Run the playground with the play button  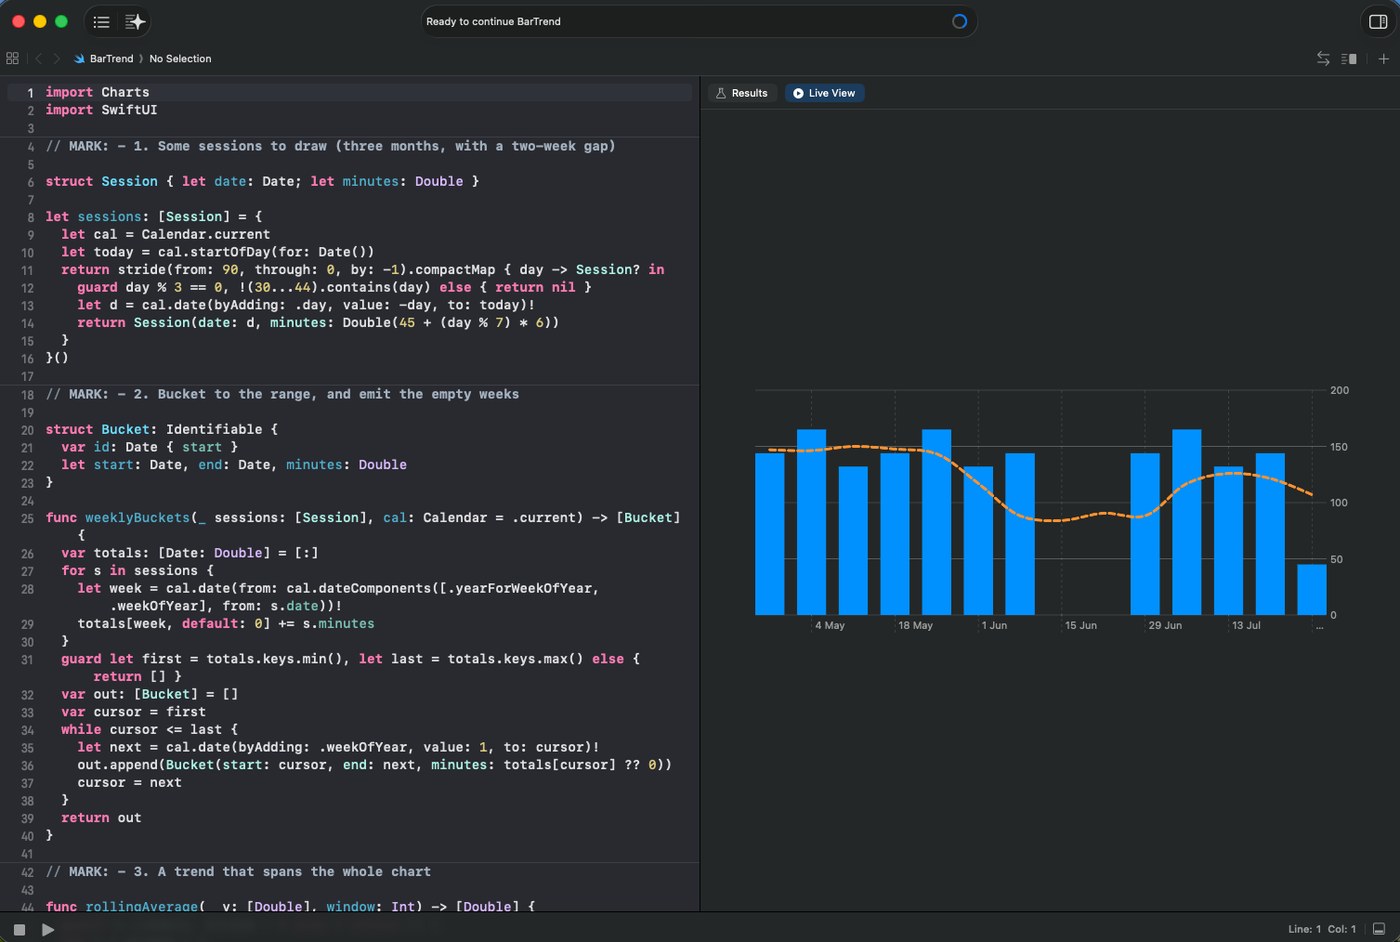[47, 929]
